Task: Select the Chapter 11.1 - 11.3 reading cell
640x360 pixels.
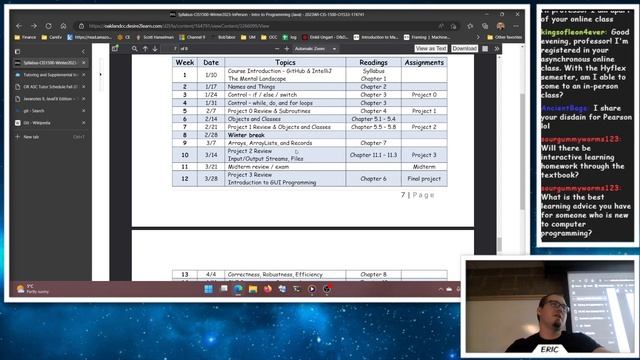Action: point(373,155)
